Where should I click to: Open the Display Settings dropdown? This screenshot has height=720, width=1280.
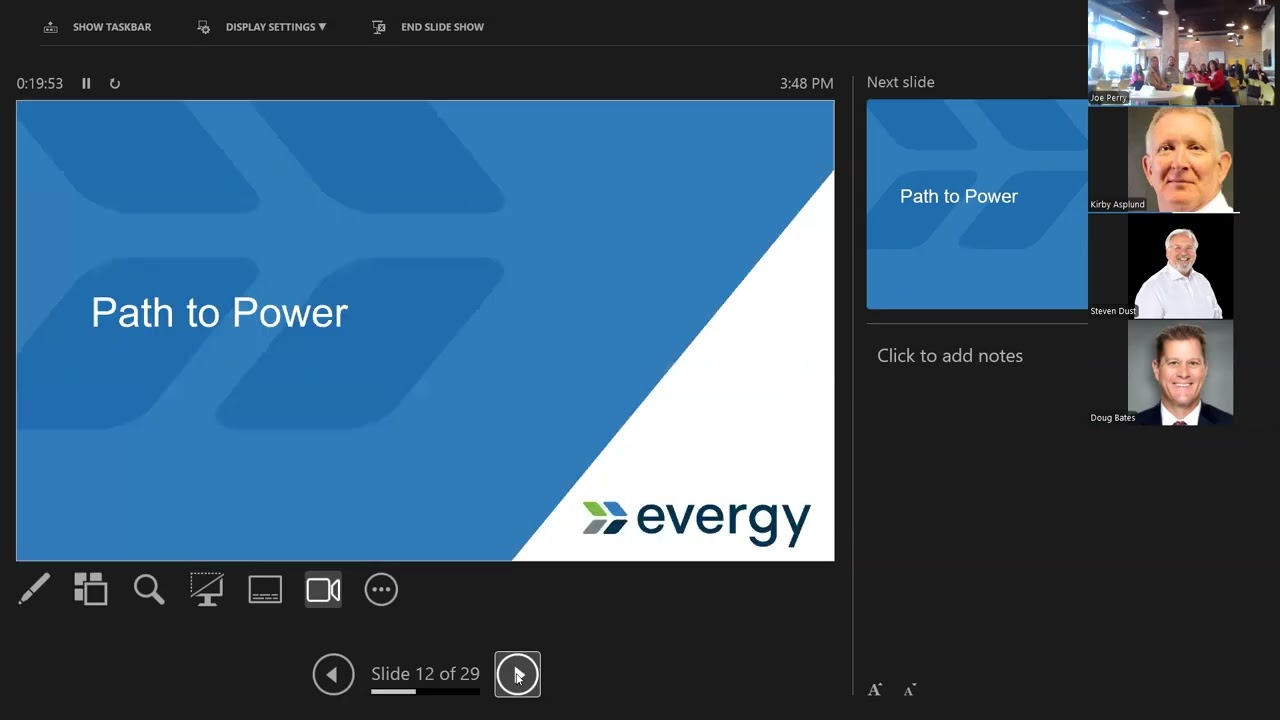[262, 27]
